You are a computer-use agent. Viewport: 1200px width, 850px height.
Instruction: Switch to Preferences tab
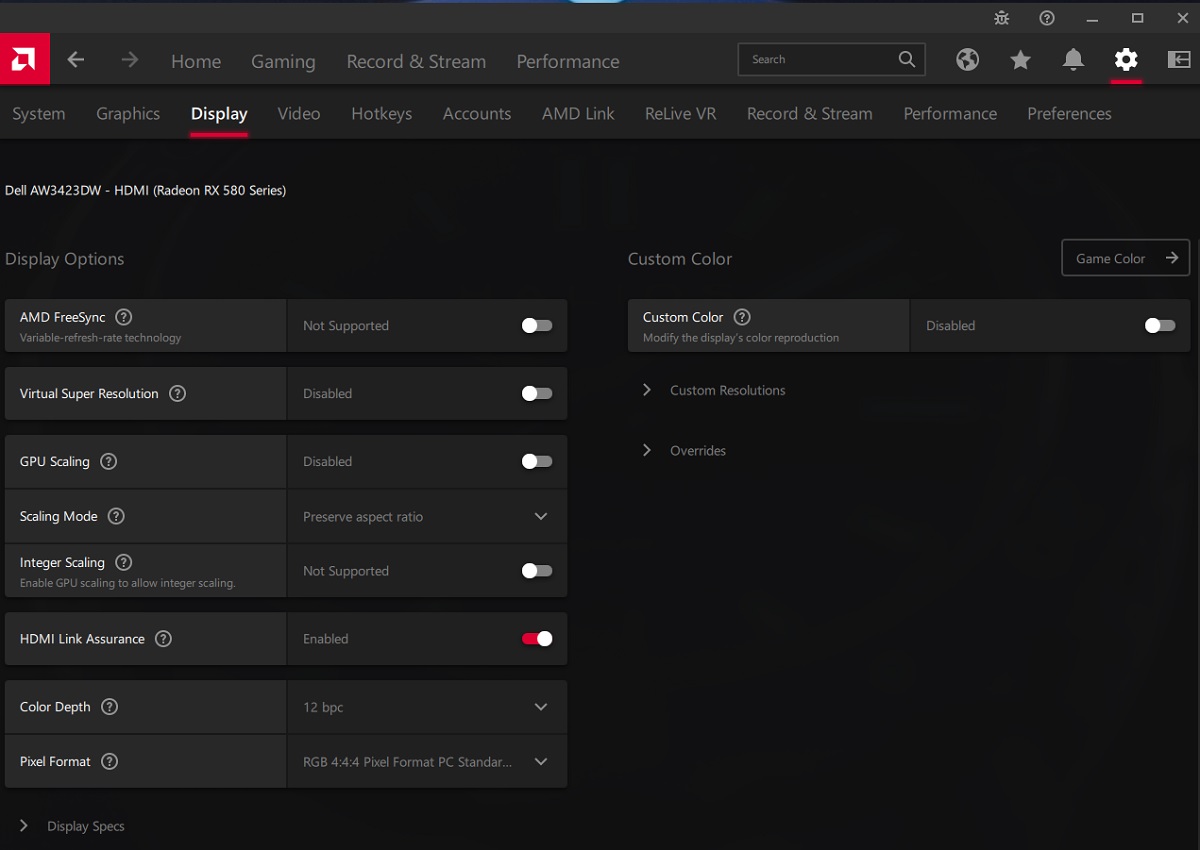(x=1069, y=113)
